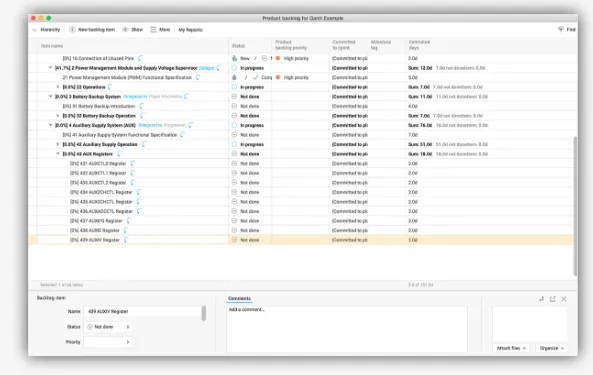593x375 pixels.
Task: Switch to the Comments tab
Action: click(x=239, y=298)
